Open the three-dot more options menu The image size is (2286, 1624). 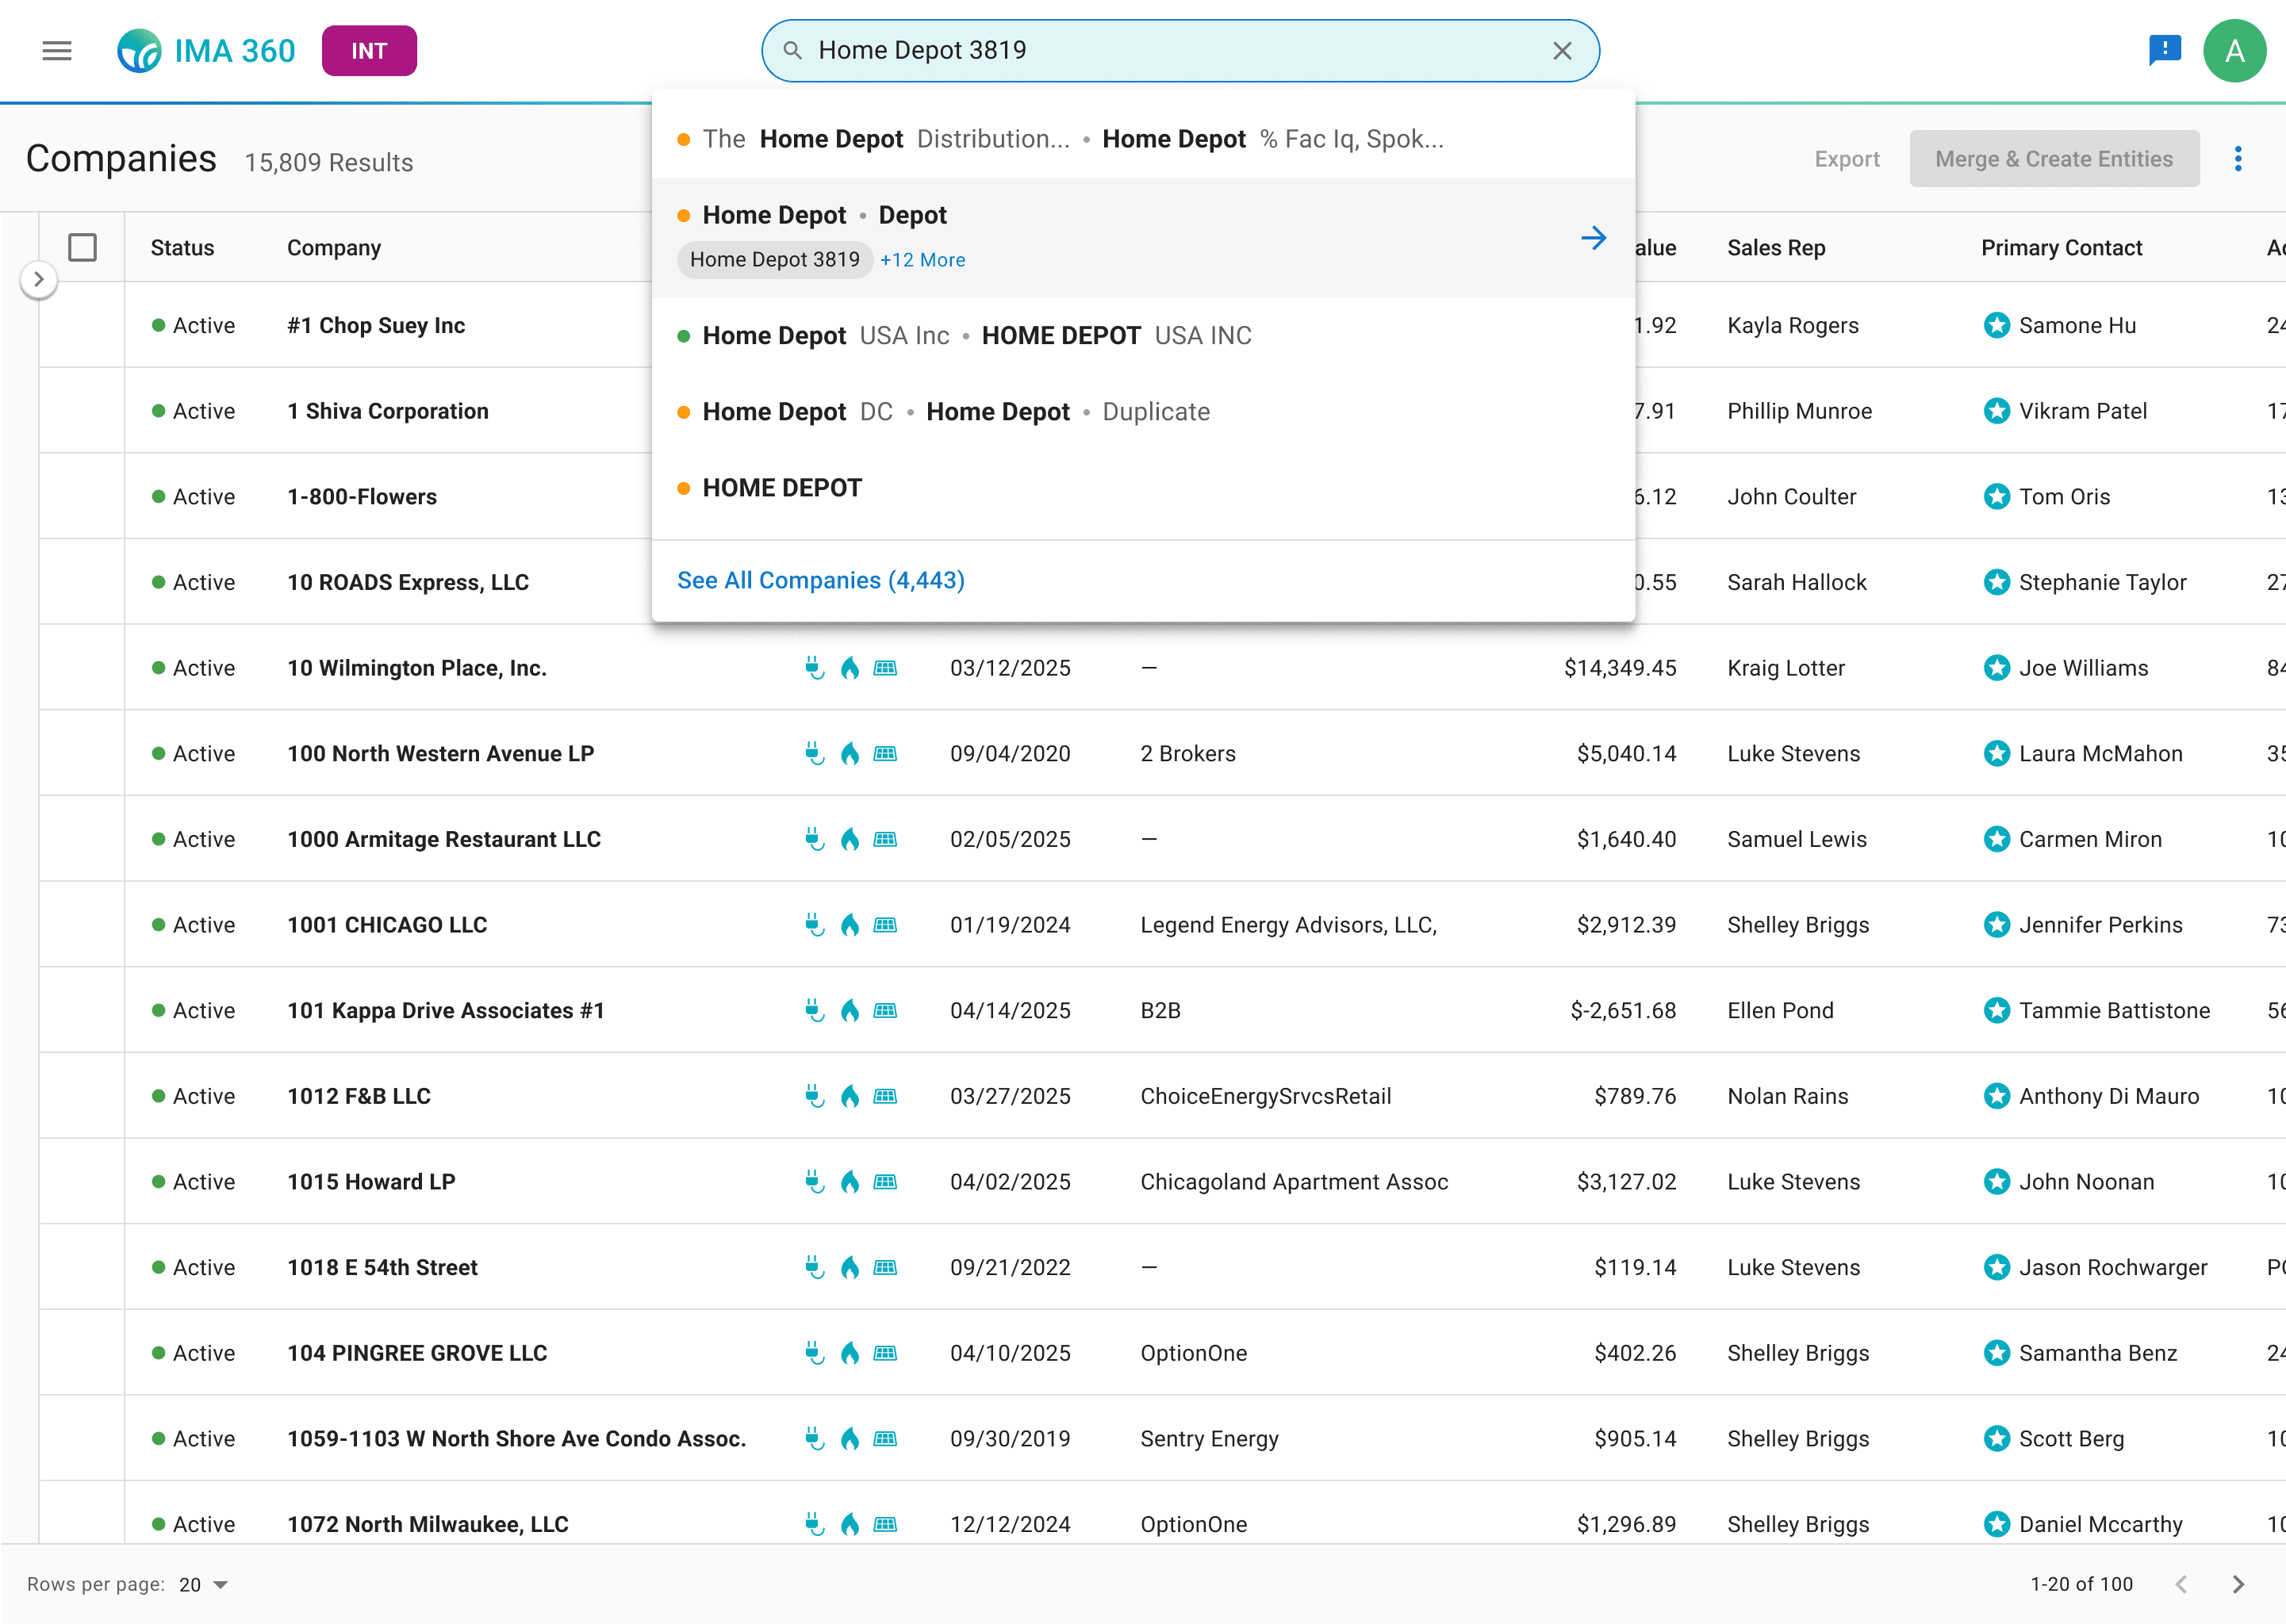[x=2238, y=159]
